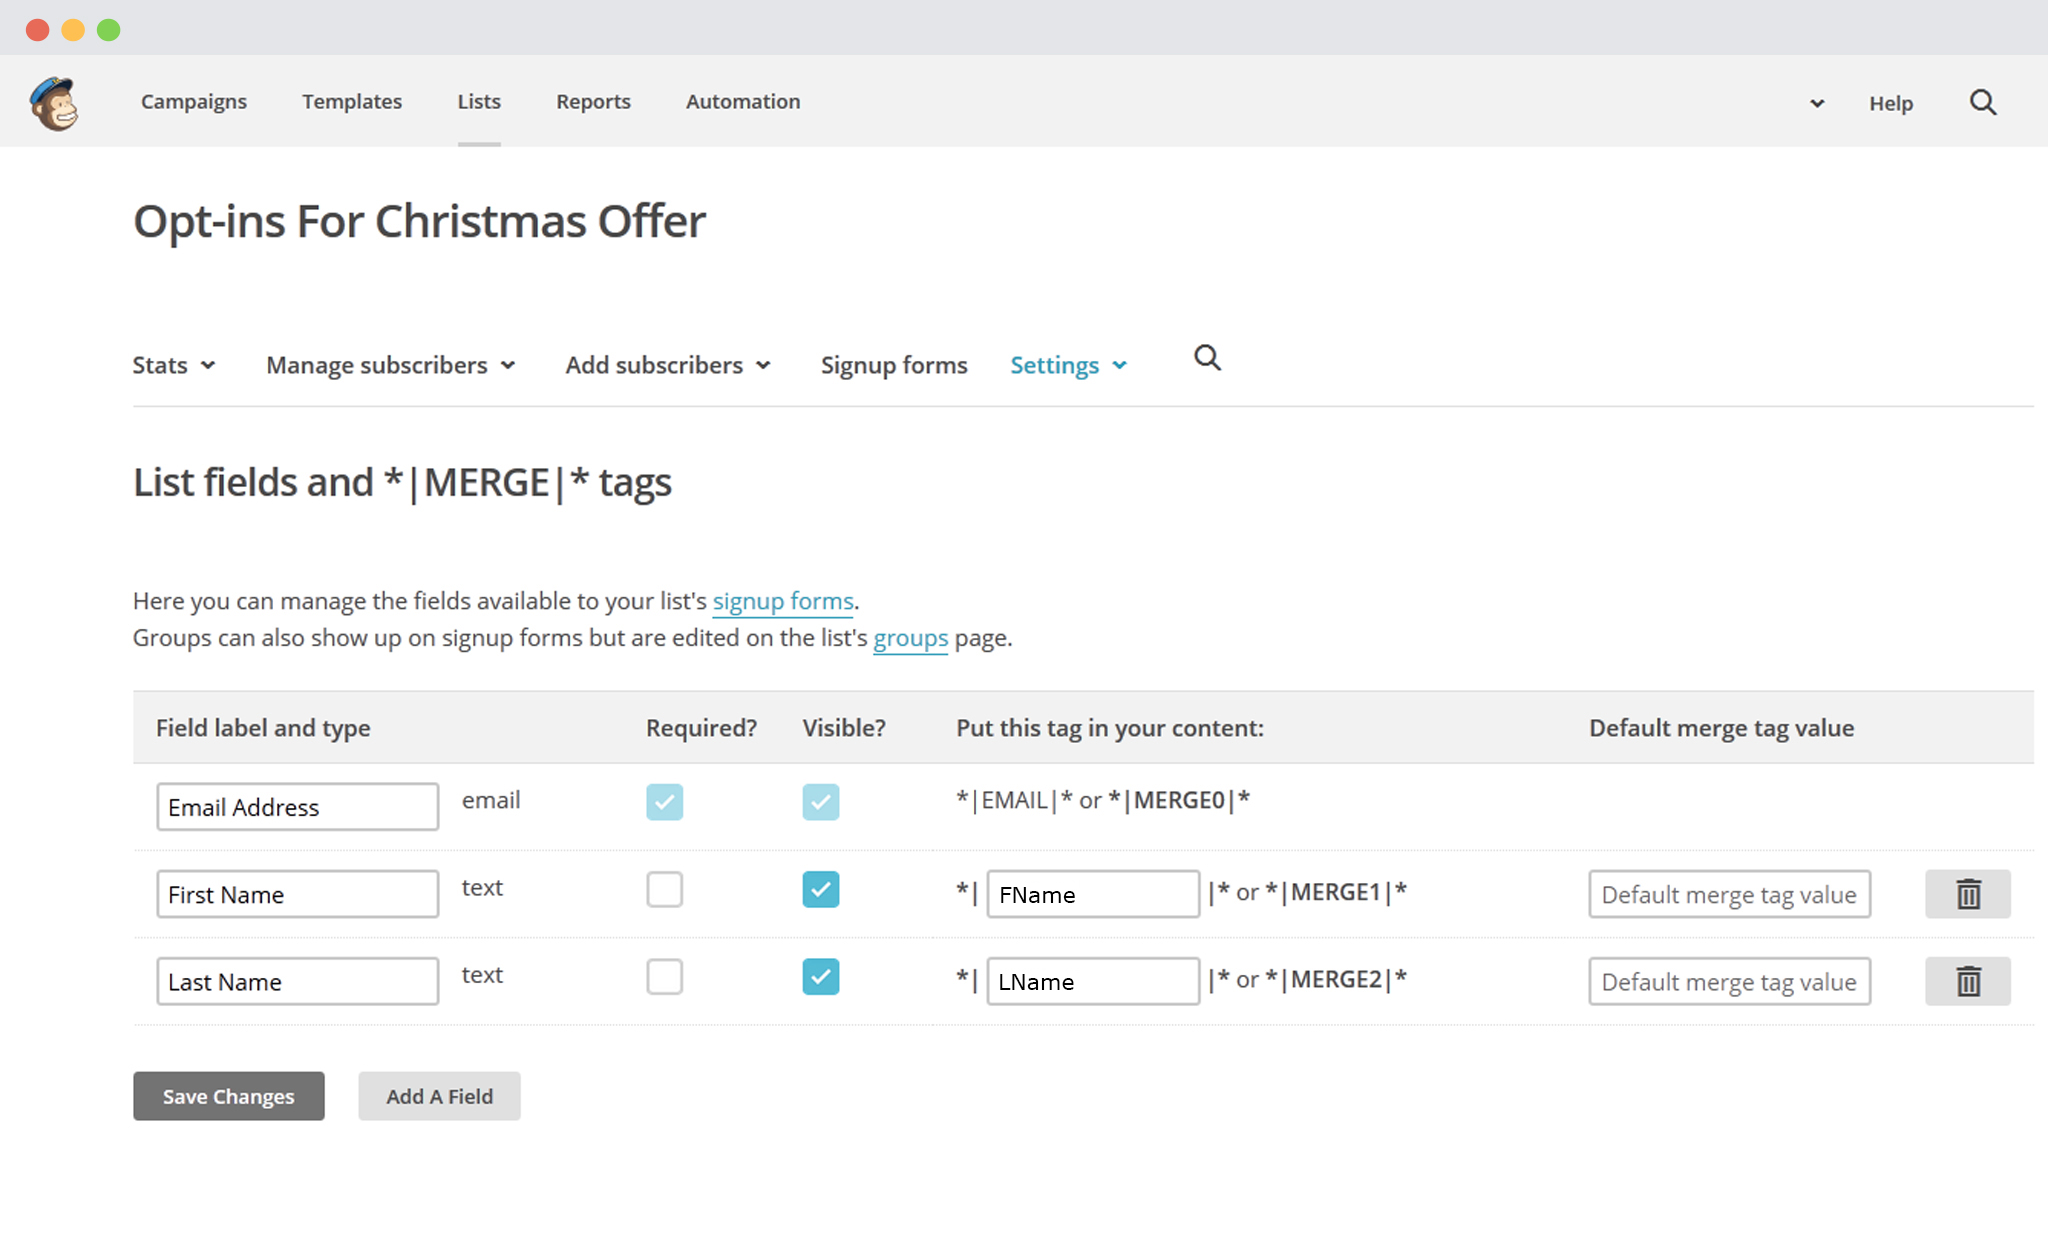Edit the First Name field label
2048x1259 pixels.
(x=298, y=894)
